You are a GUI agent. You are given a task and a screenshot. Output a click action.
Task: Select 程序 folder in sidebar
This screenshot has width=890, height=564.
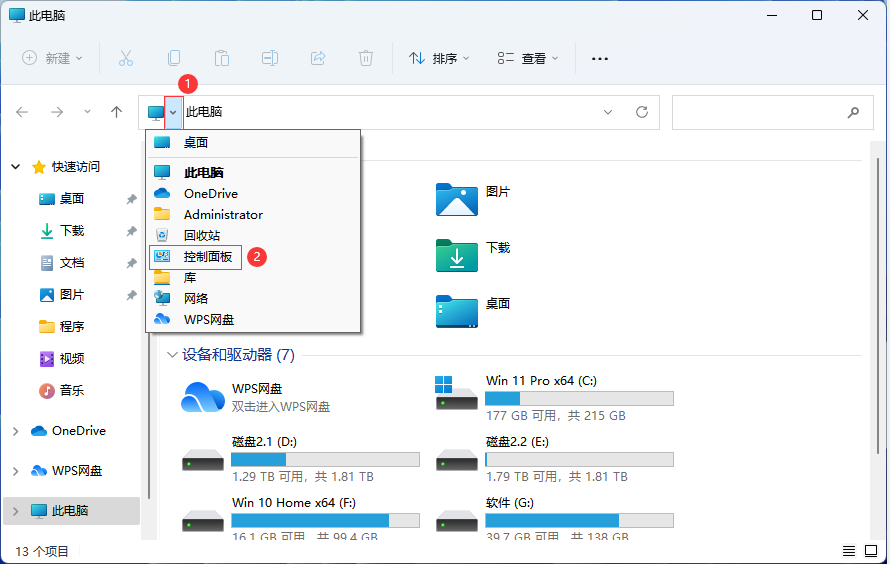[x=72, y=327]
